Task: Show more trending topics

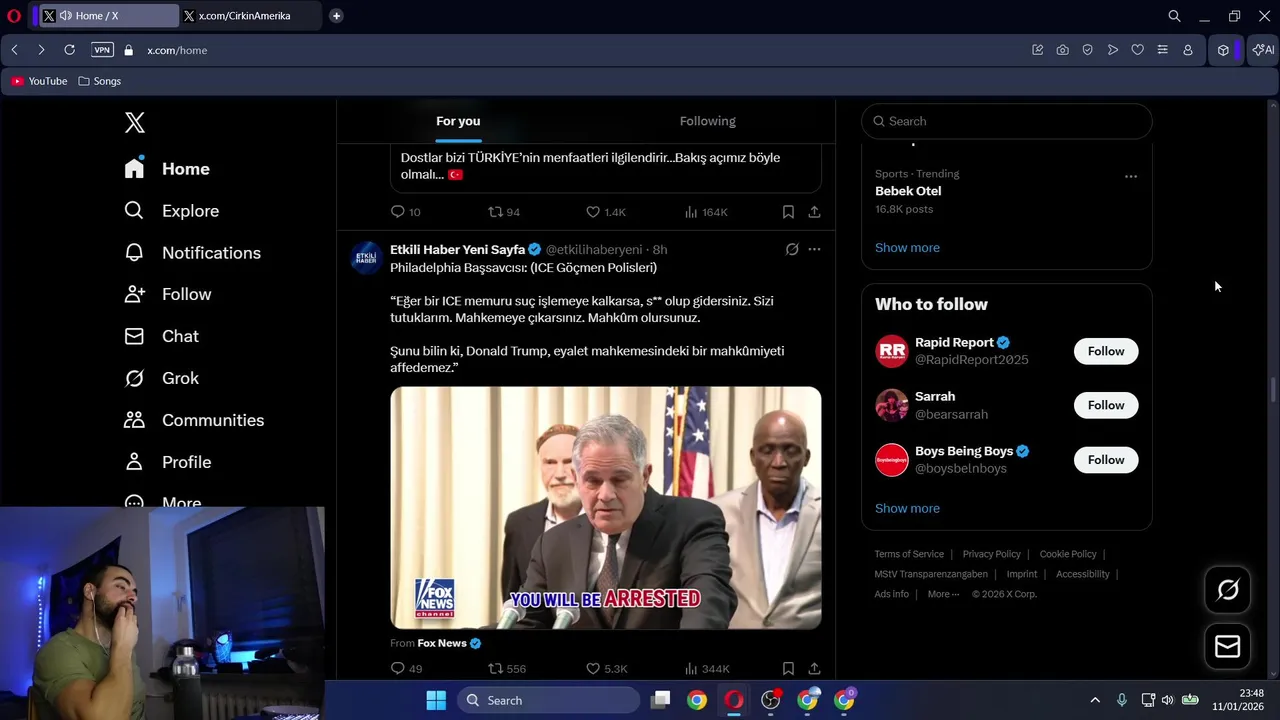Action: tap(907, 248)
